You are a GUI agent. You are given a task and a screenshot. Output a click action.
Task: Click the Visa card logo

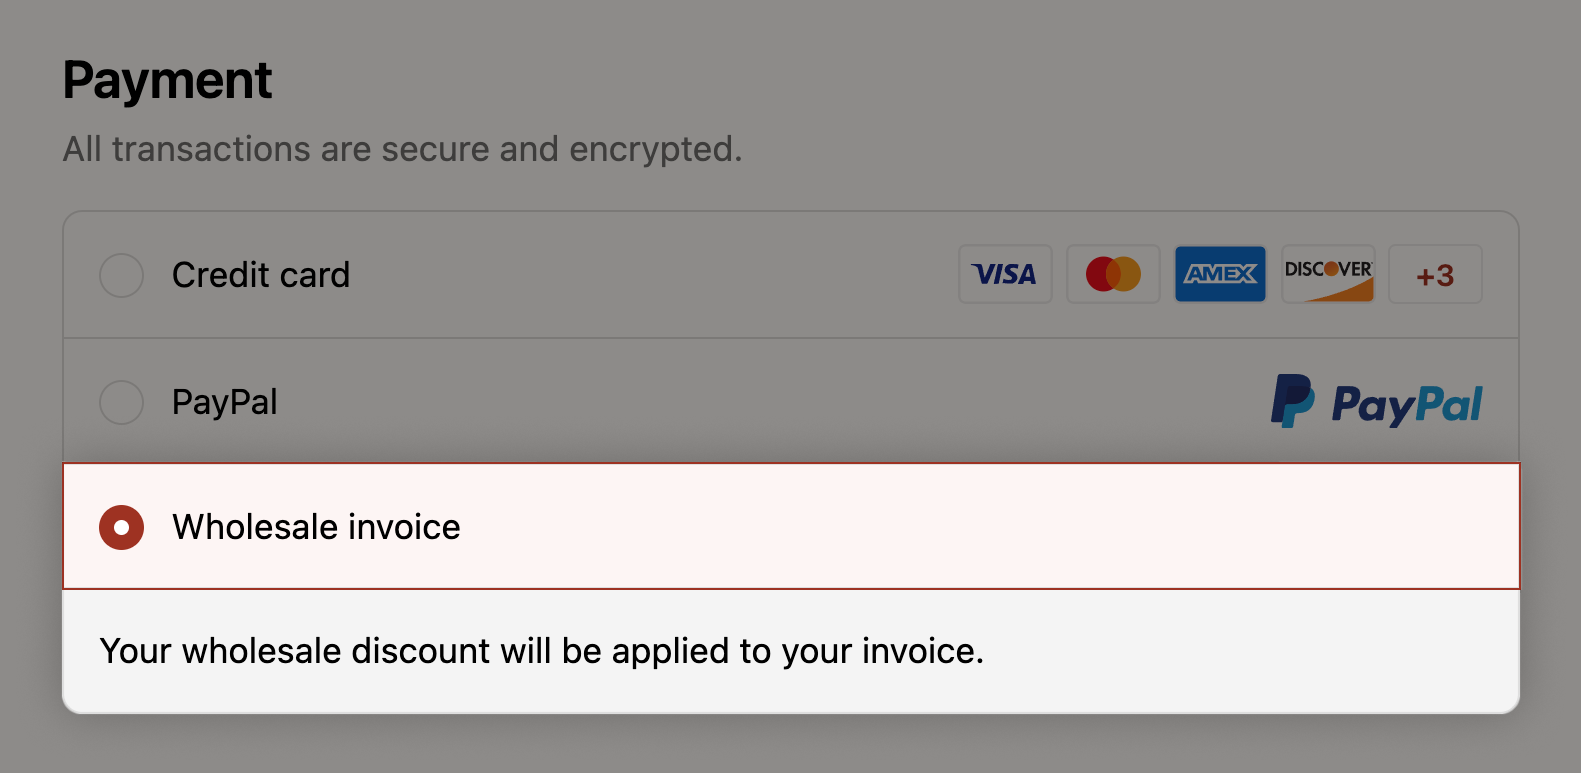pyautogui.click(x=1005, y=274)
